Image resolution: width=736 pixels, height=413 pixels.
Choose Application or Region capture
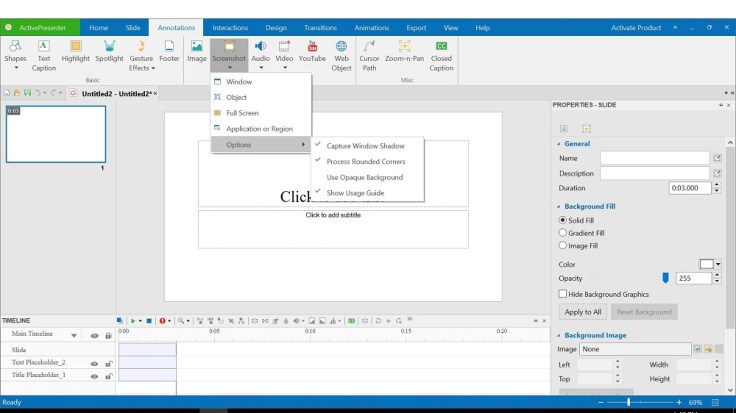[x=261, y=129]
